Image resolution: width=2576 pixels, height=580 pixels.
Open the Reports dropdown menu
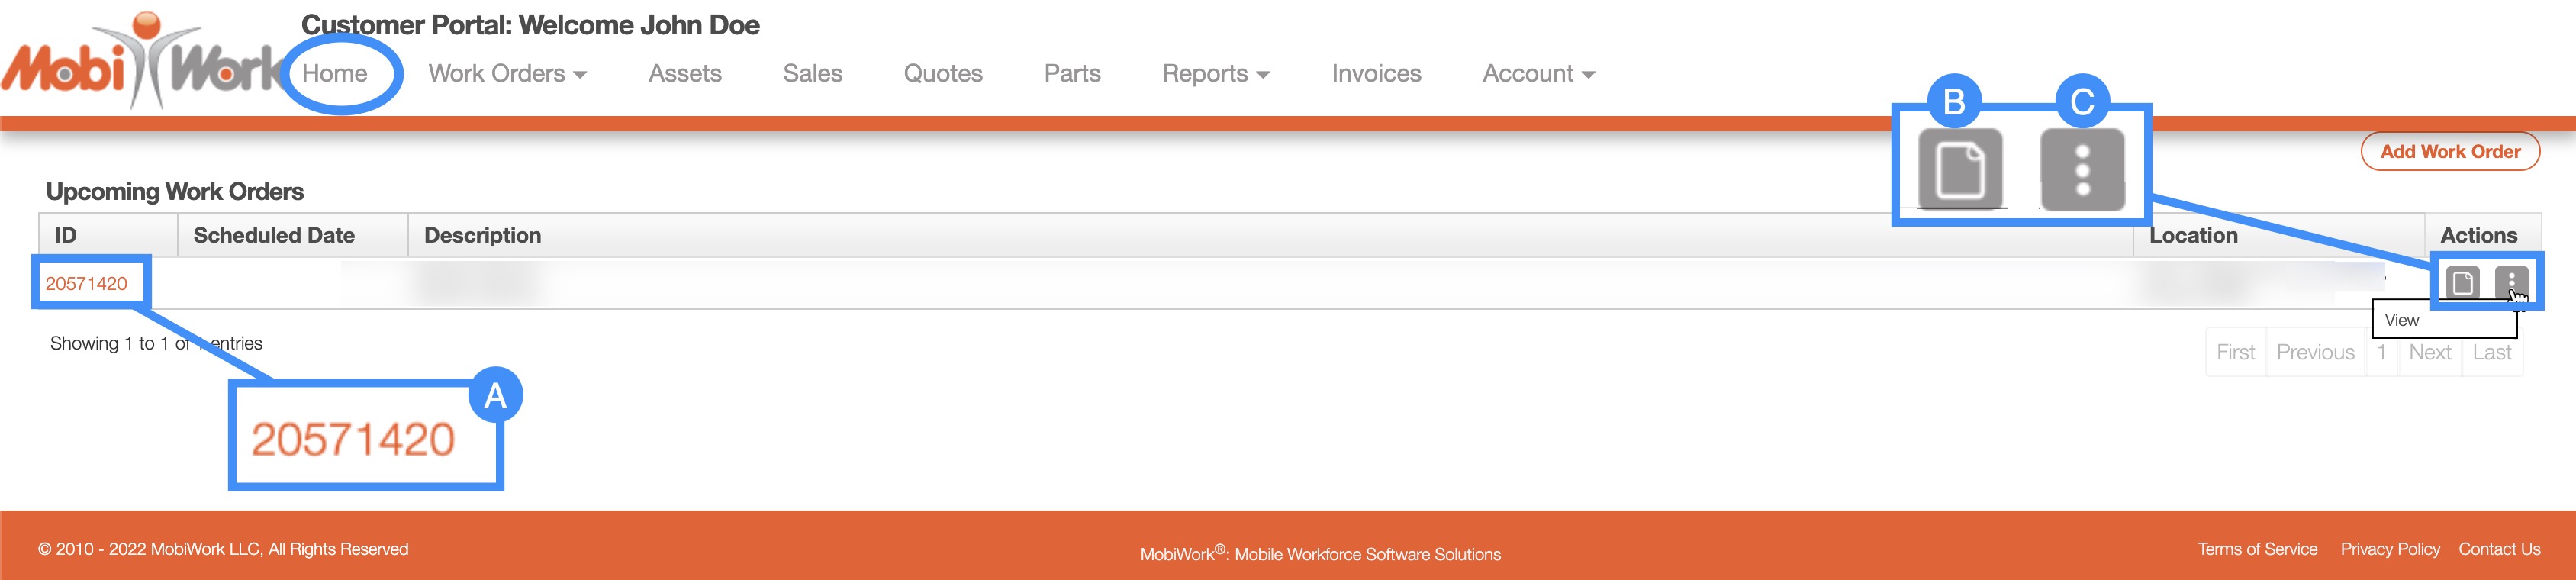pyautogui.click(x=1215, y=74)
